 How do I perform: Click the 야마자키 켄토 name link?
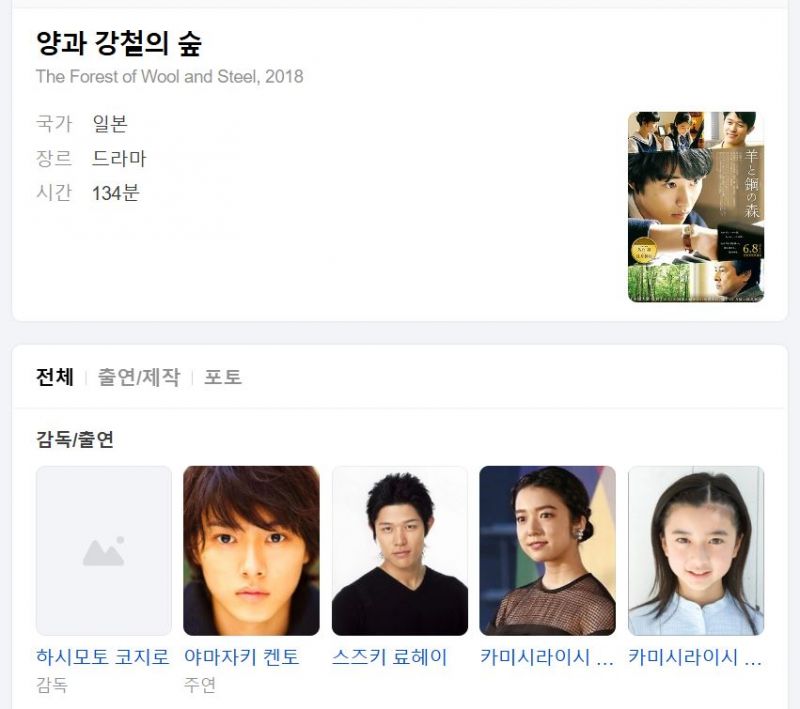click(x=241, y=656)
